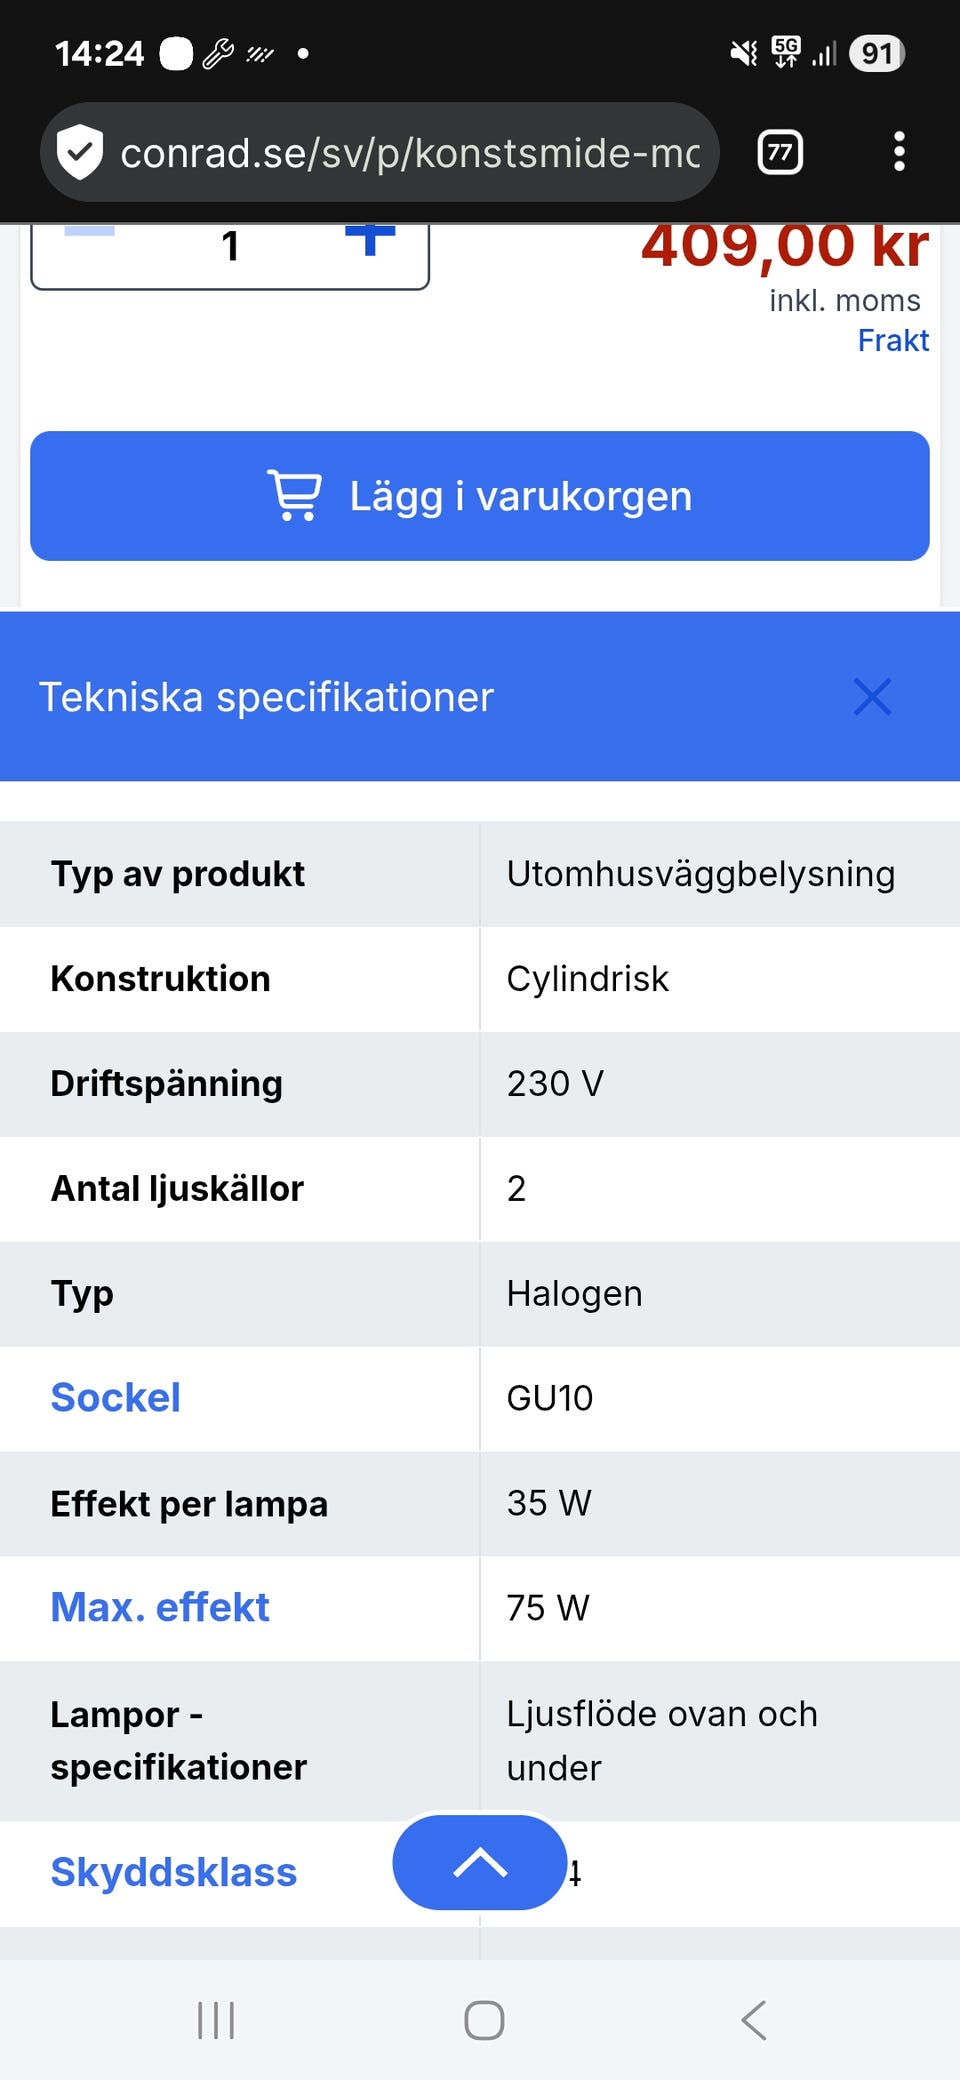
Task: Open the Max. effekt glossary link
Action: tap(160, 1608)
